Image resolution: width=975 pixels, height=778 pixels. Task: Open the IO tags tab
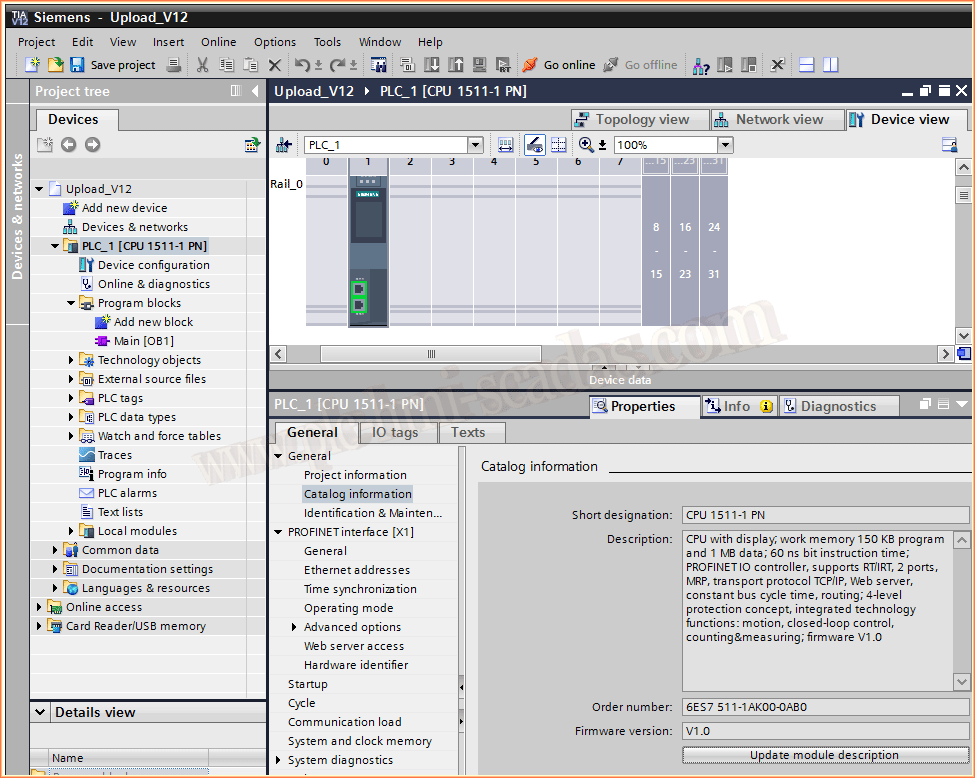click(x=395, y=432)
